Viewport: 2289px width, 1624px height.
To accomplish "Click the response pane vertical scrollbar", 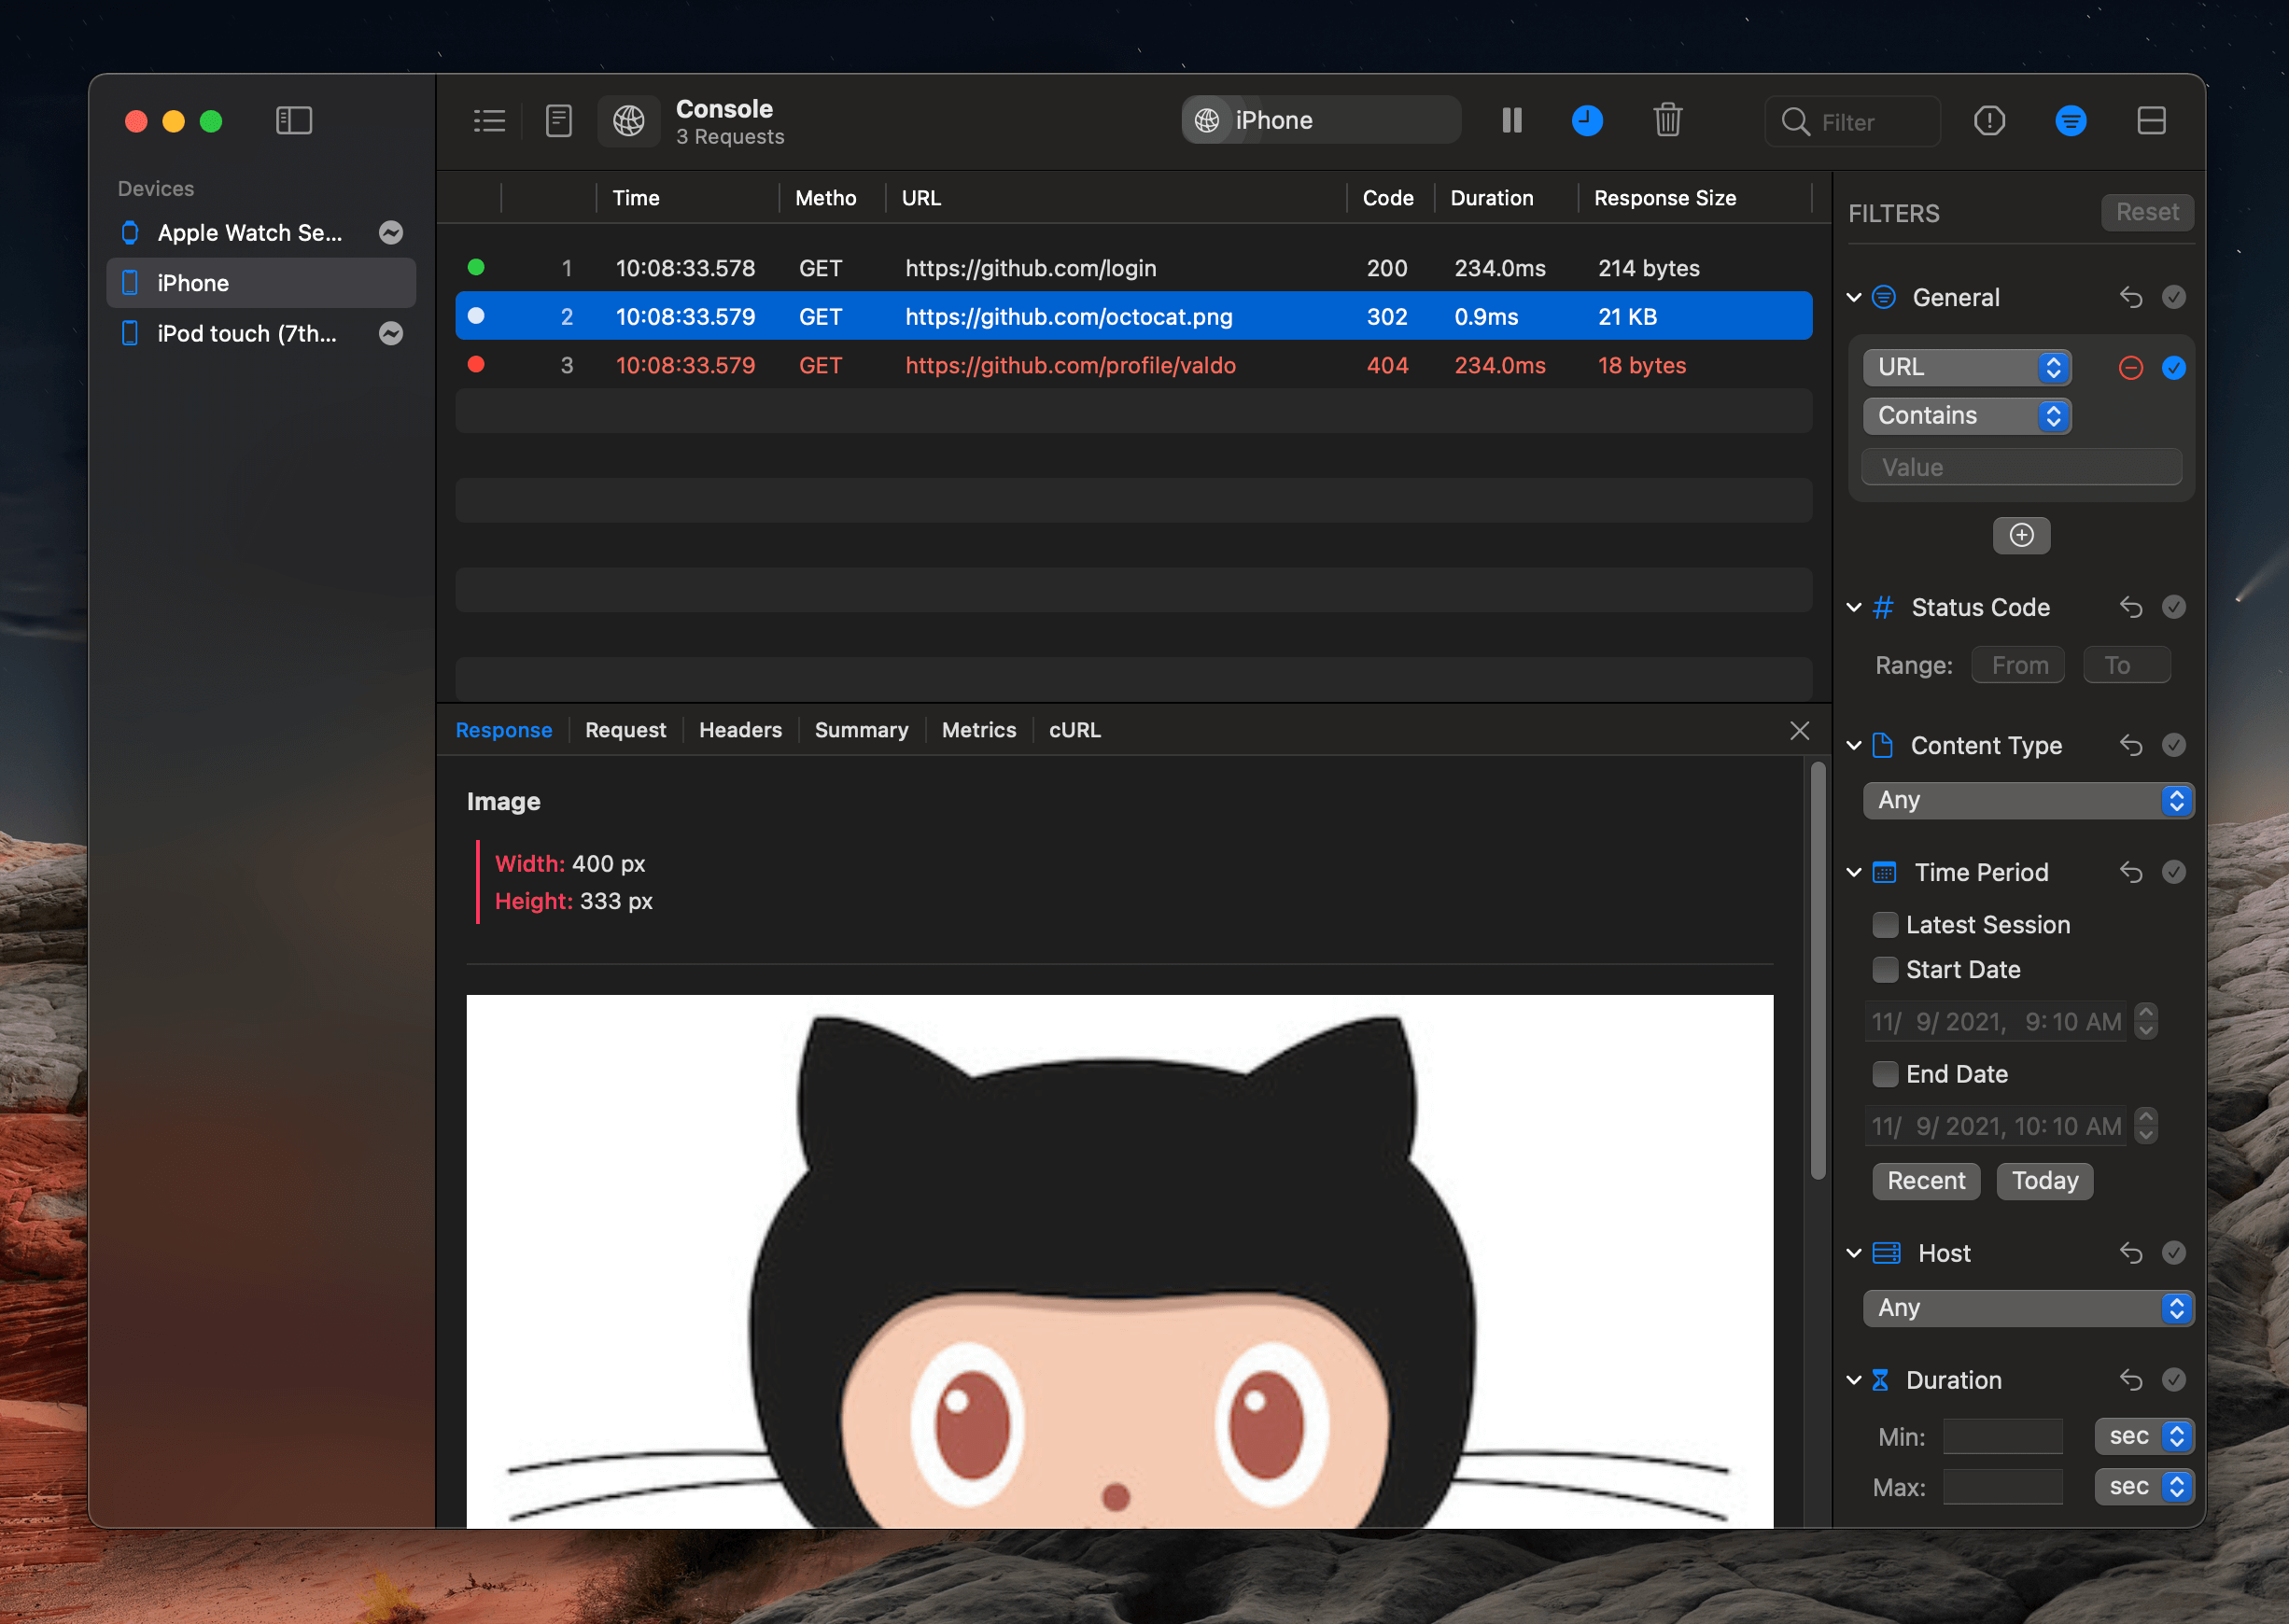I will click(1818, 971).
